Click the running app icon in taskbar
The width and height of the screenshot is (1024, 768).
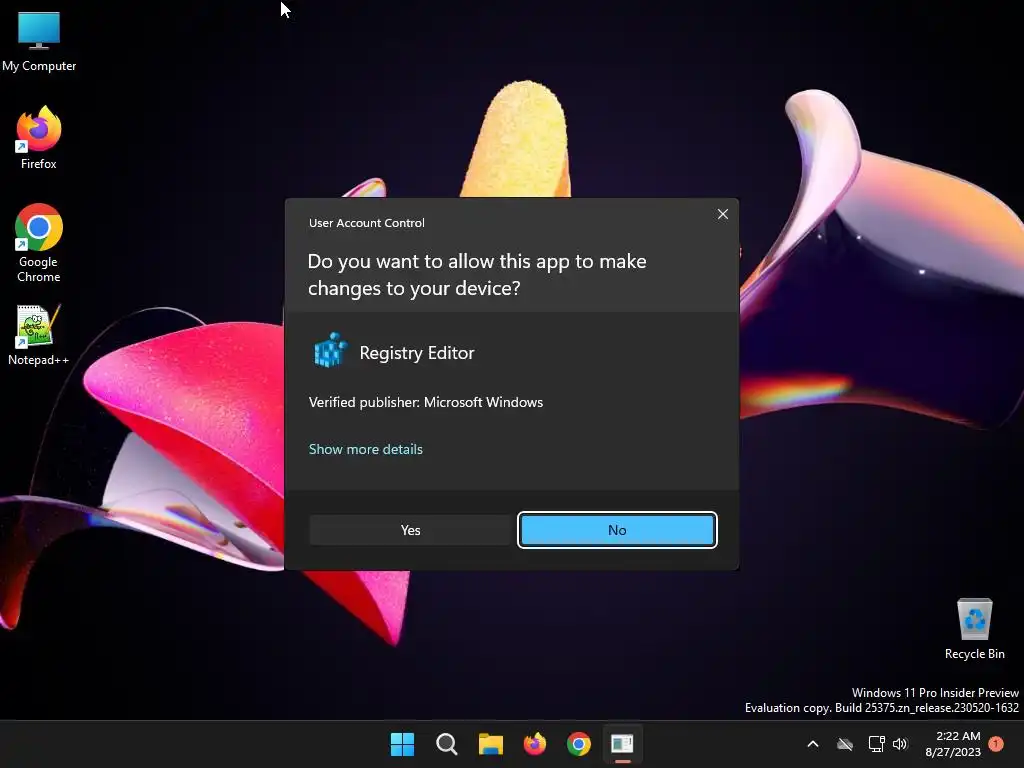[x=622, y=744]
